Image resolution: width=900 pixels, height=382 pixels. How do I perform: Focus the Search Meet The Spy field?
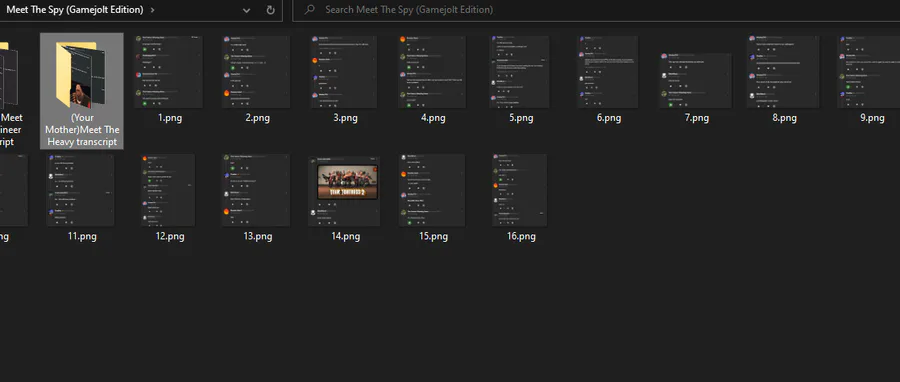596,10
